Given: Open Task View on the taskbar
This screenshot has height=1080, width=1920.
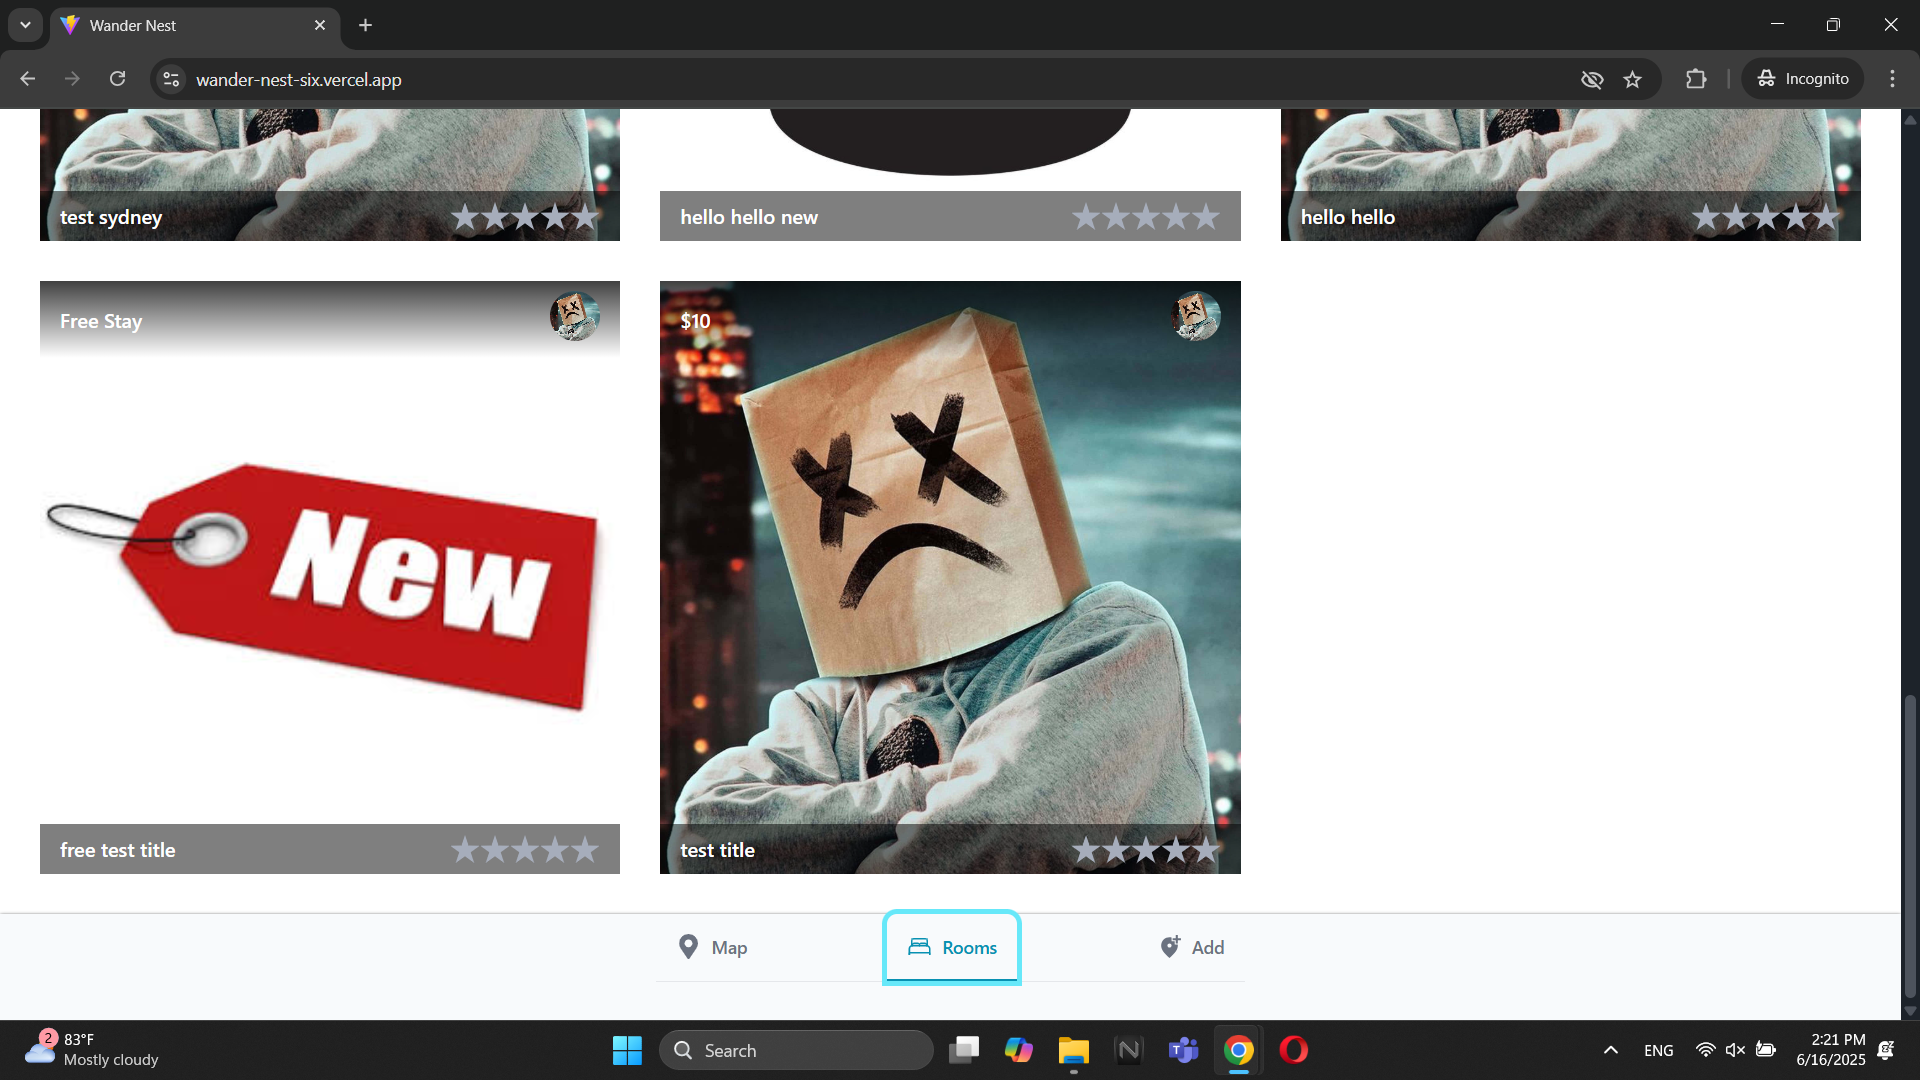Looking at the screenshot, I should pyautogui.click(x=964, y=1050).
